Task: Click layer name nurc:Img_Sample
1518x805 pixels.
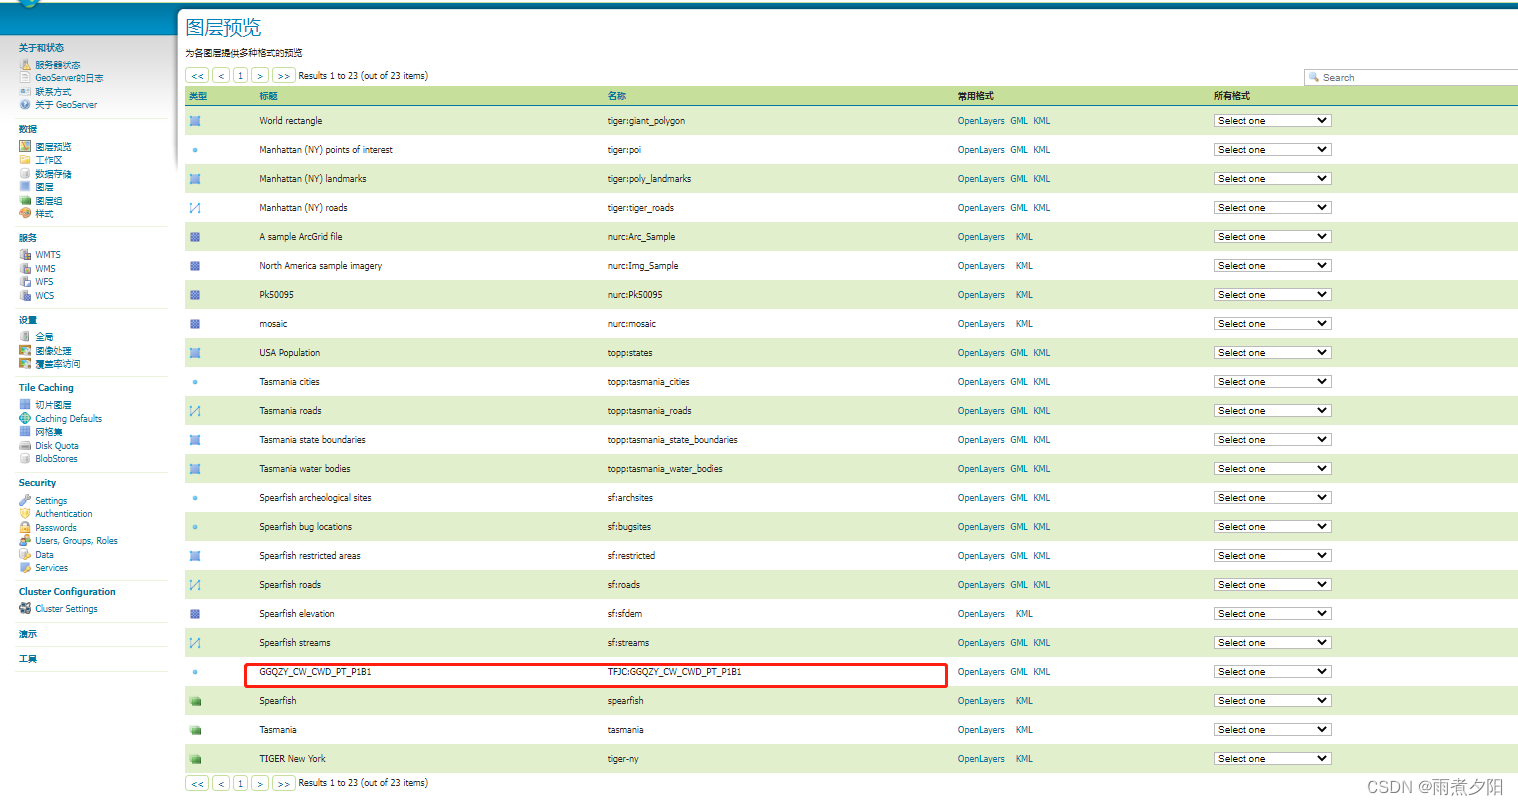Action: click(643, 266)
